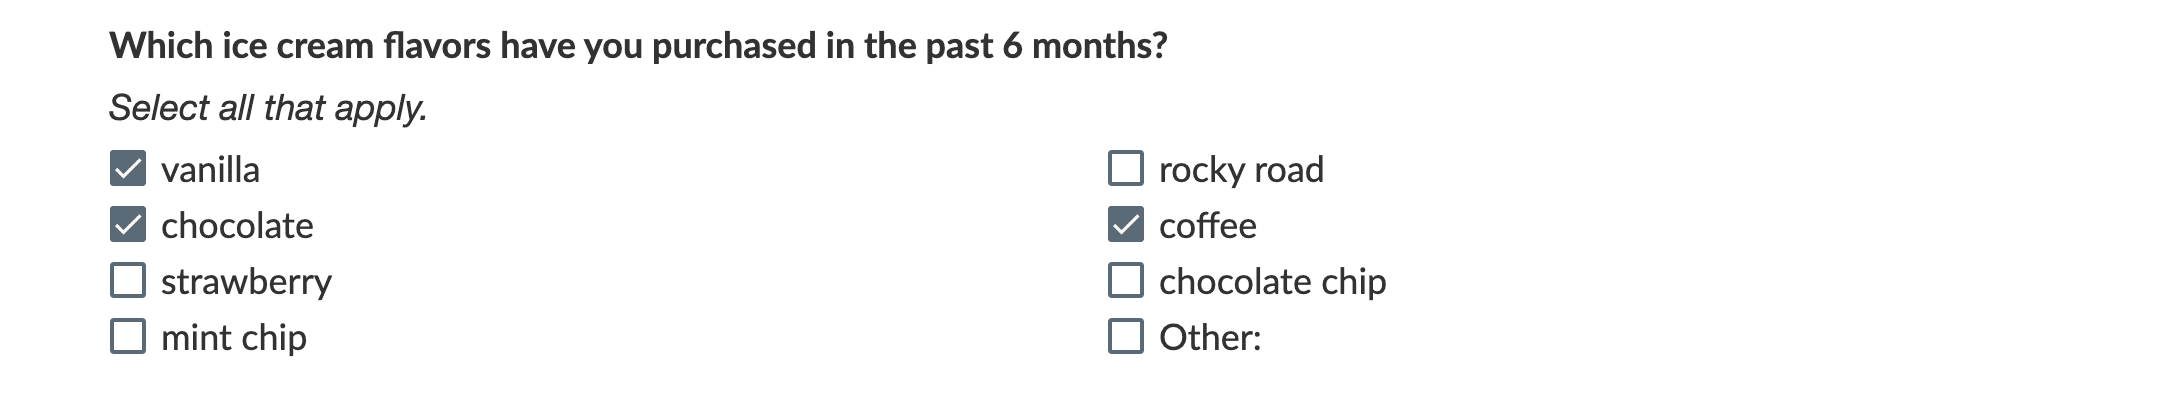The image size is (2184, 400).
Task: Tick the Other: checkbox
Action: (1126, 337)
